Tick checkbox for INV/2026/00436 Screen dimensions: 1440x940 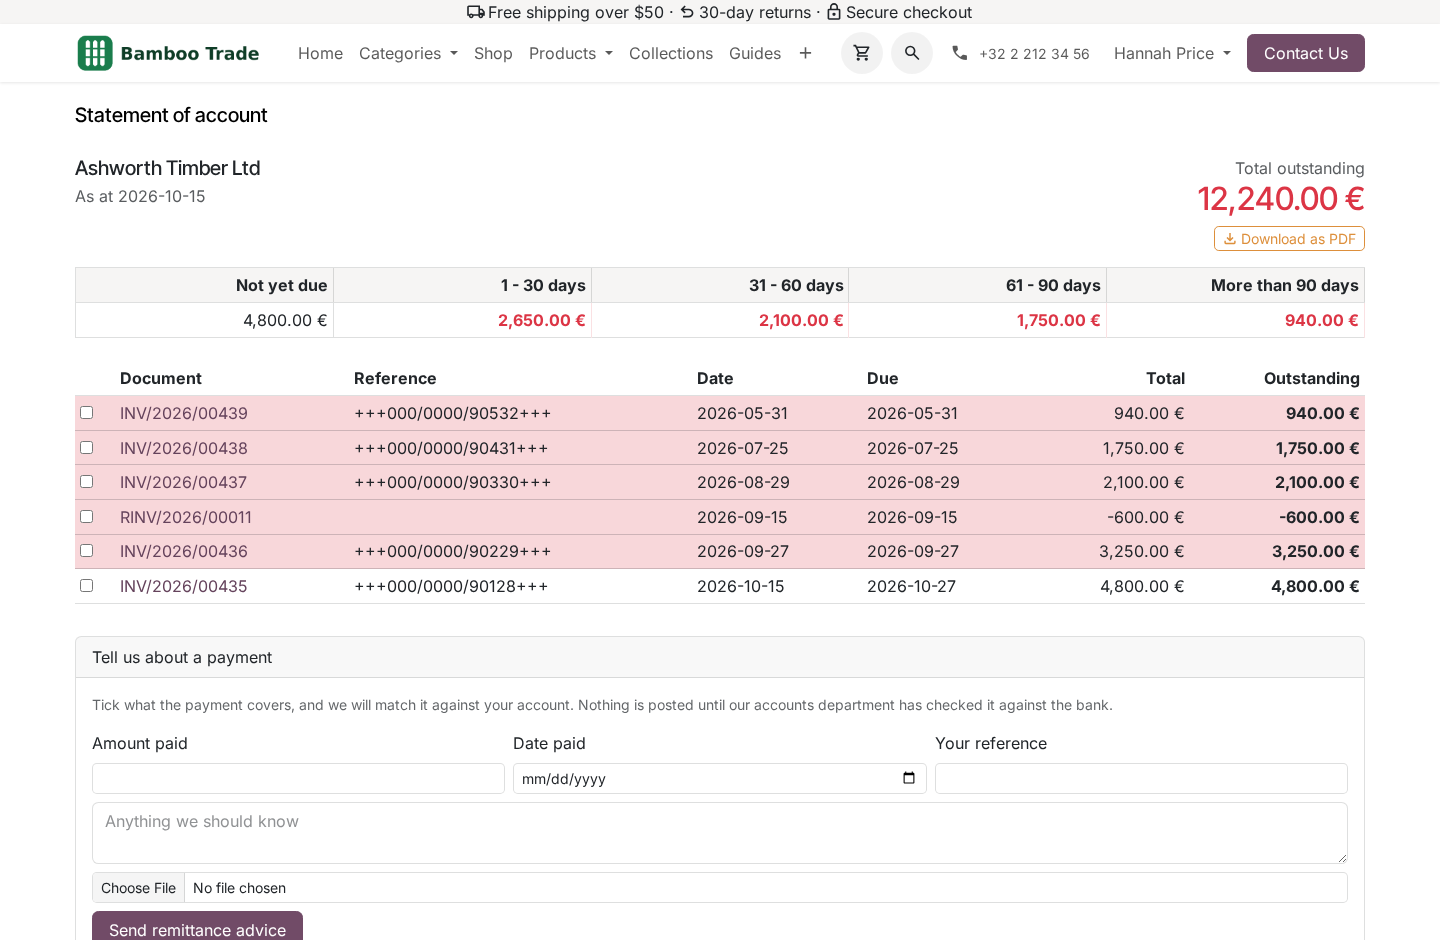coord(87,551)
